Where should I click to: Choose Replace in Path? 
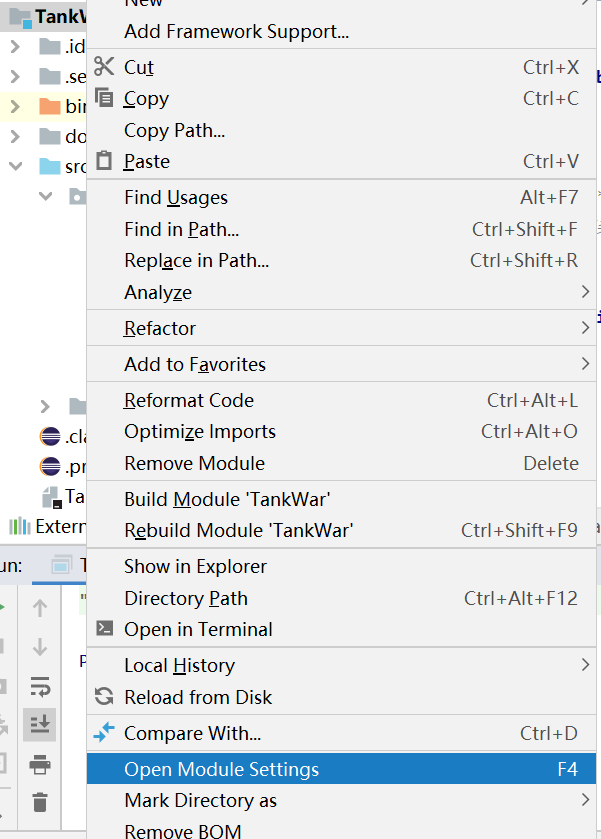coord(341,260)
